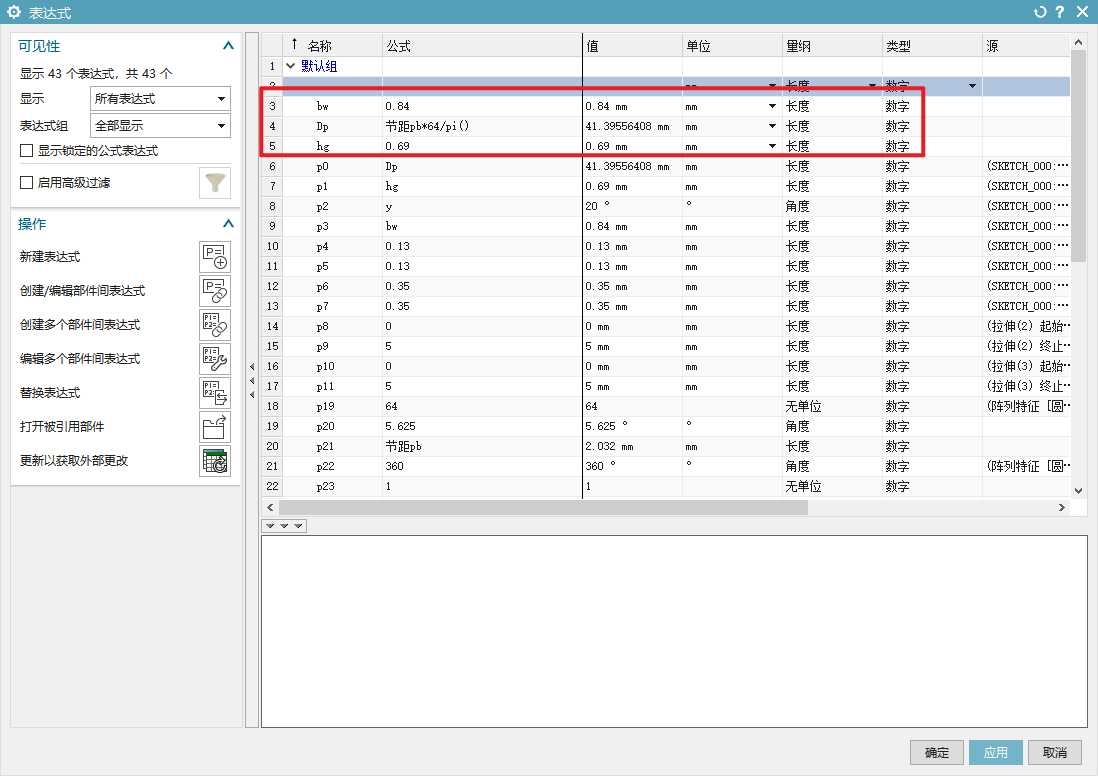Viewport: 1098px width, 776px height.
Task: Click the vertical scrollbar up arrow
Action: point(1078,42)
